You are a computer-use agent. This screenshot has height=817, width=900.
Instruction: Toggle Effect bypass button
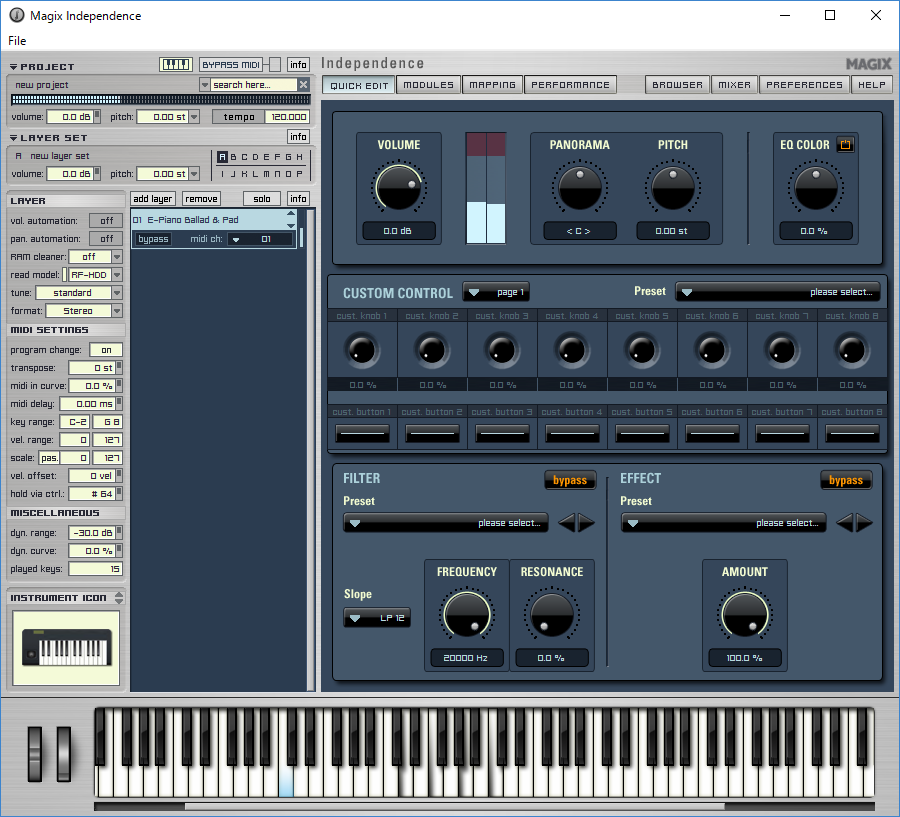coord(846,480)
